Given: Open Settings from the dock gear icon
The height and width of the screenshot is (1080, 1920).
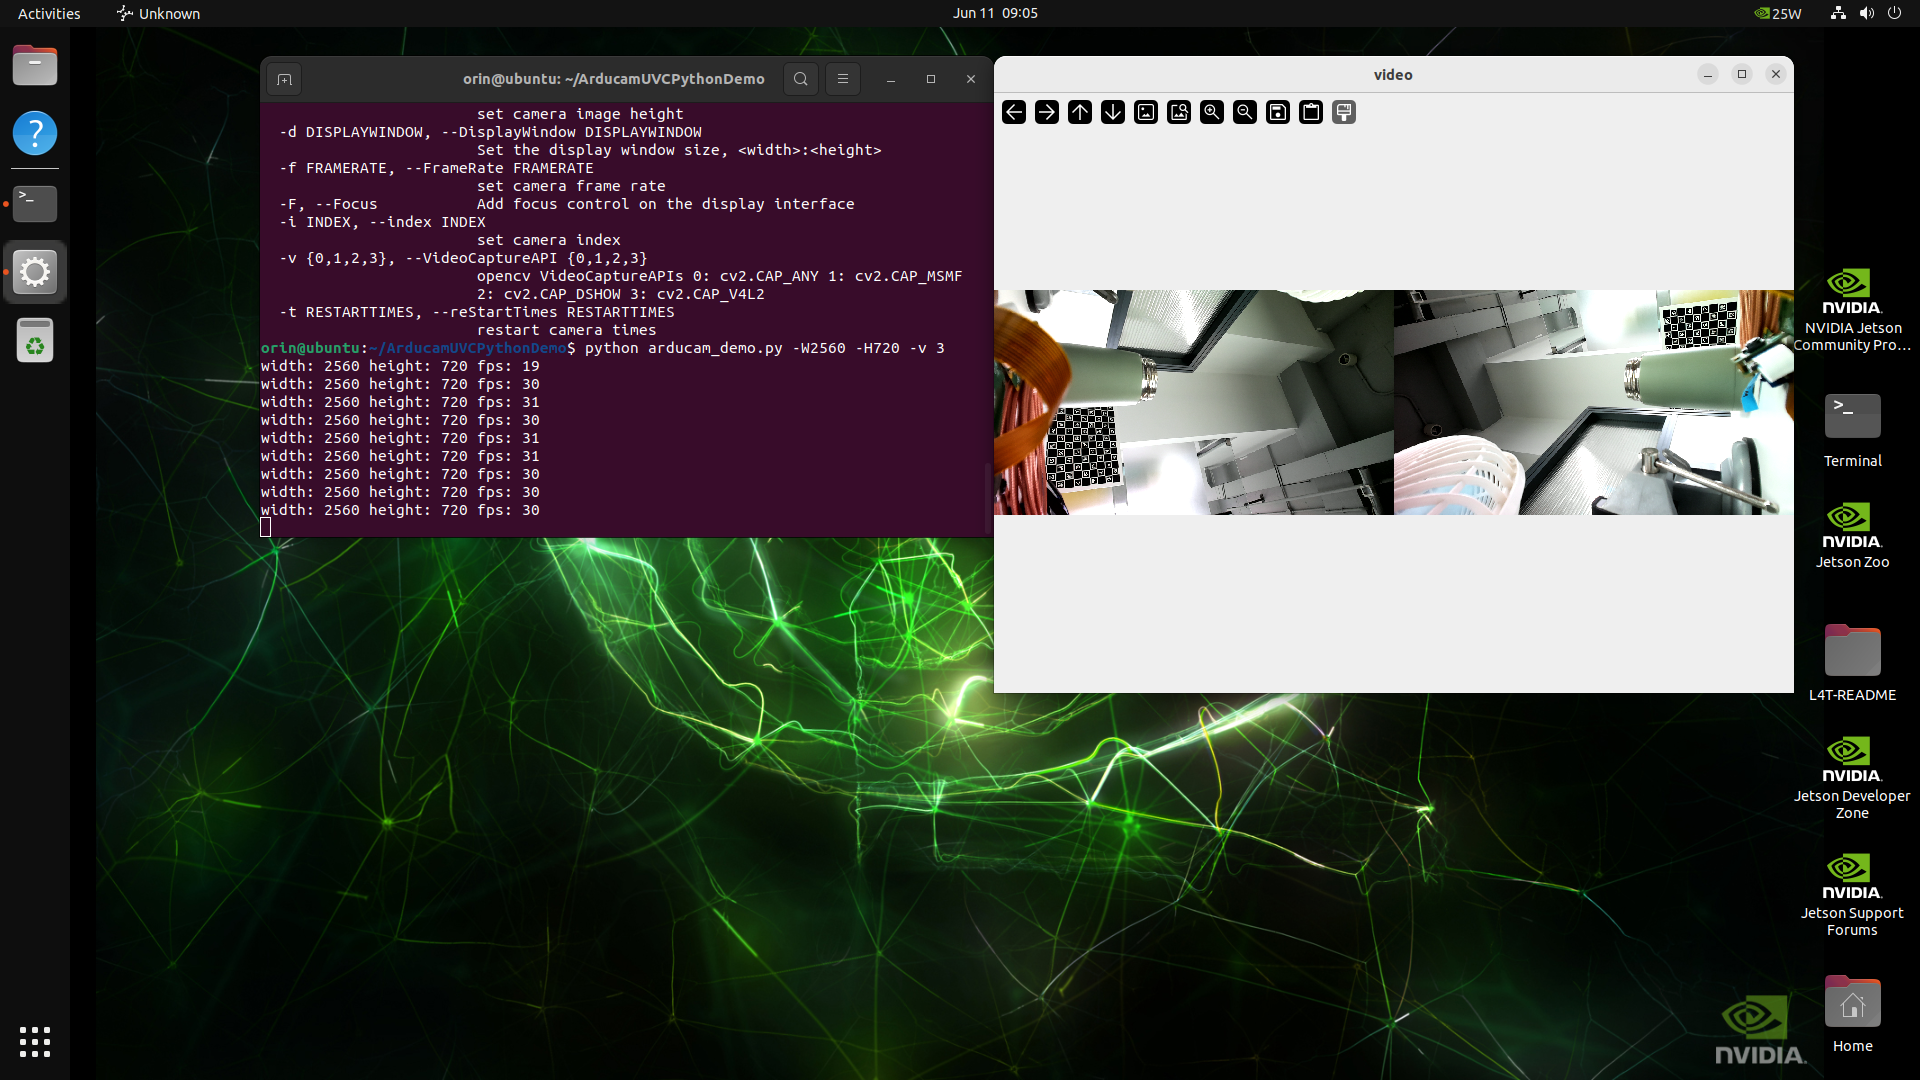Looking at the screenshot, I should click(x=35, y=272).
